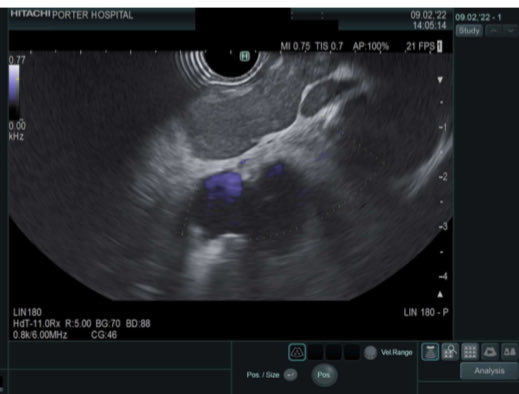The height and width of the screenshot is (394, 519).
Task: Click the round Vel Range knob
Action: 370,353
